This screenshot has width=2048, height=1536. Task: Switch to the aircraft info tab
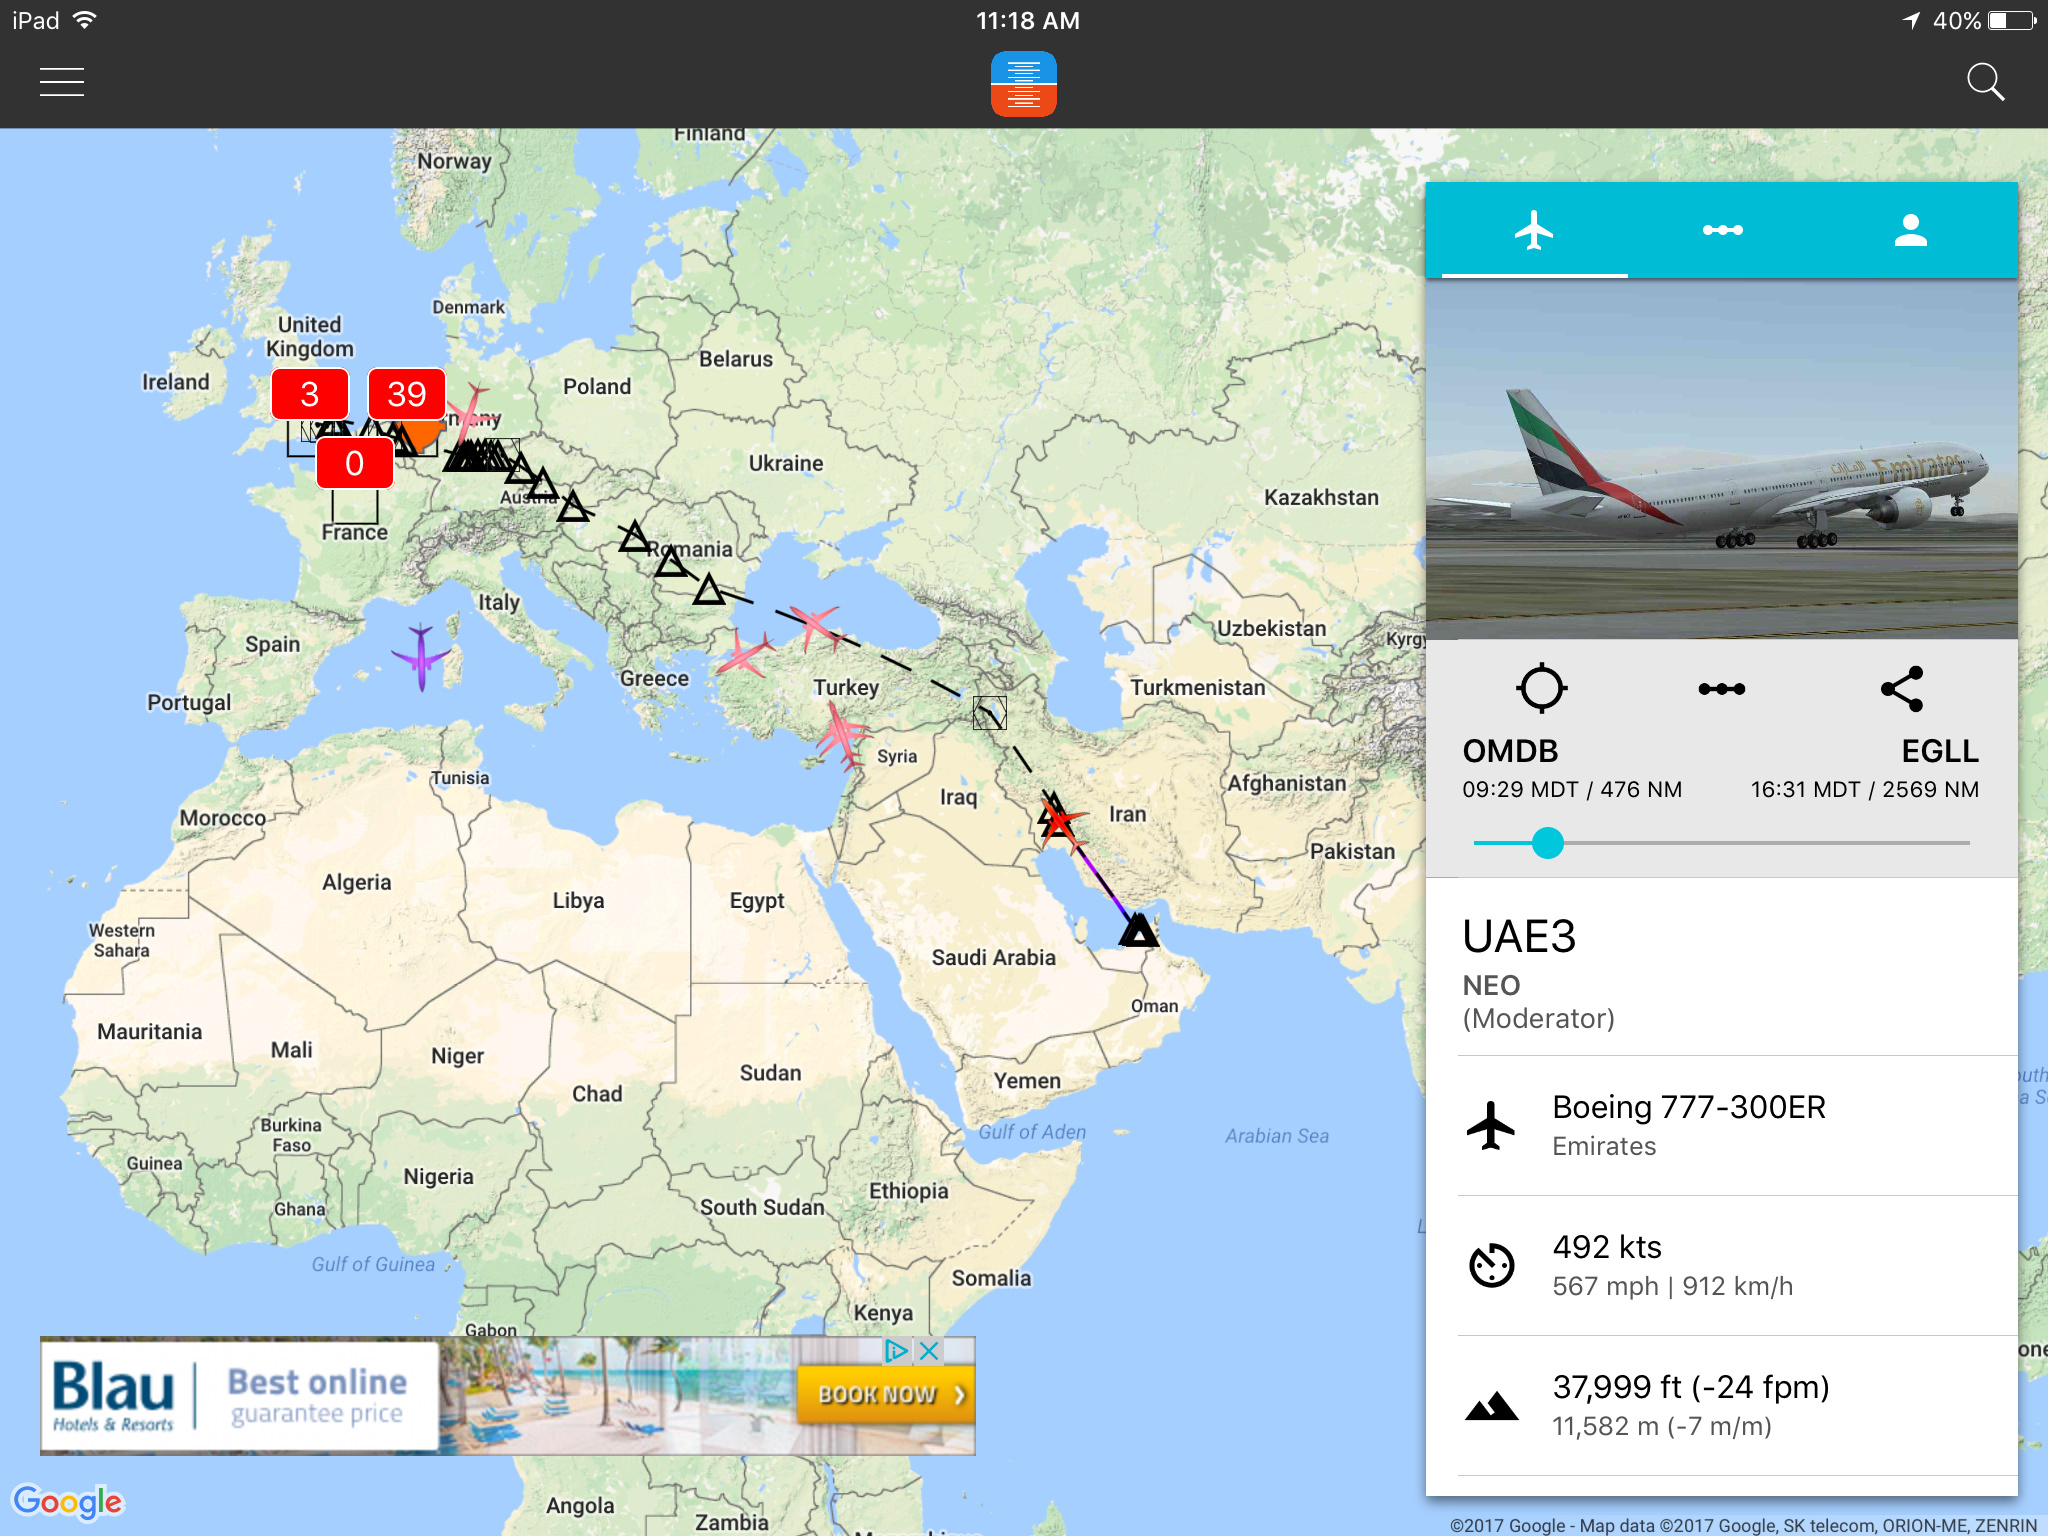[1534, 230]
